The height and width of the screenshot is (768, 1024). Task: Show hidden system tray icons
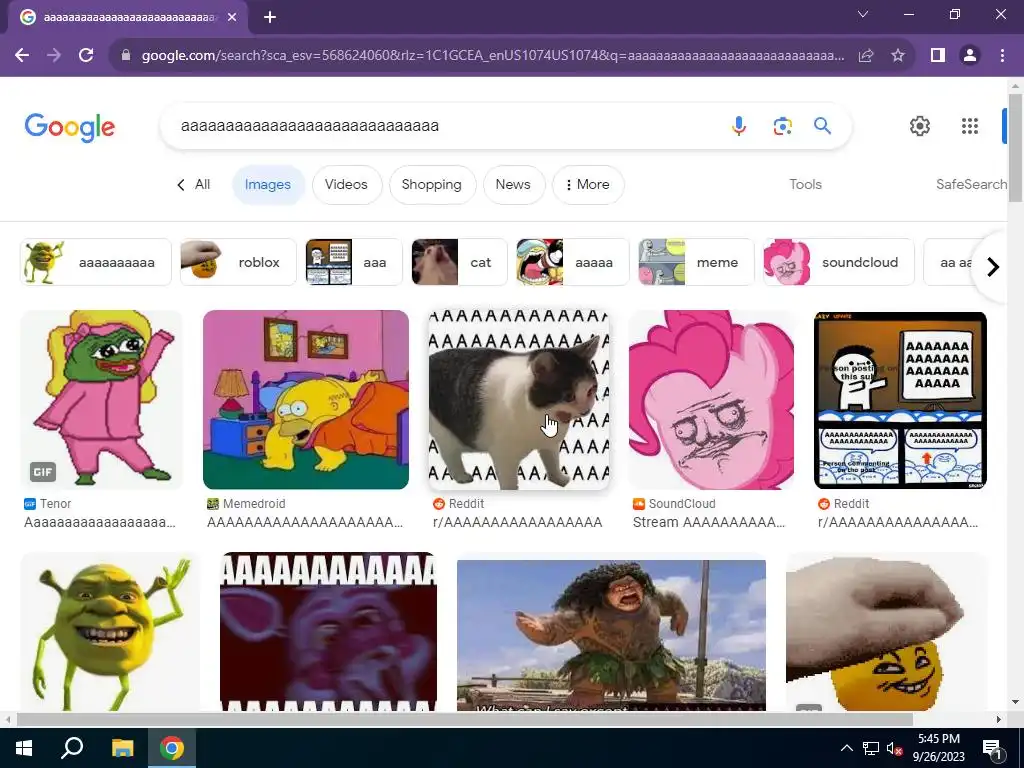[846, 748]
